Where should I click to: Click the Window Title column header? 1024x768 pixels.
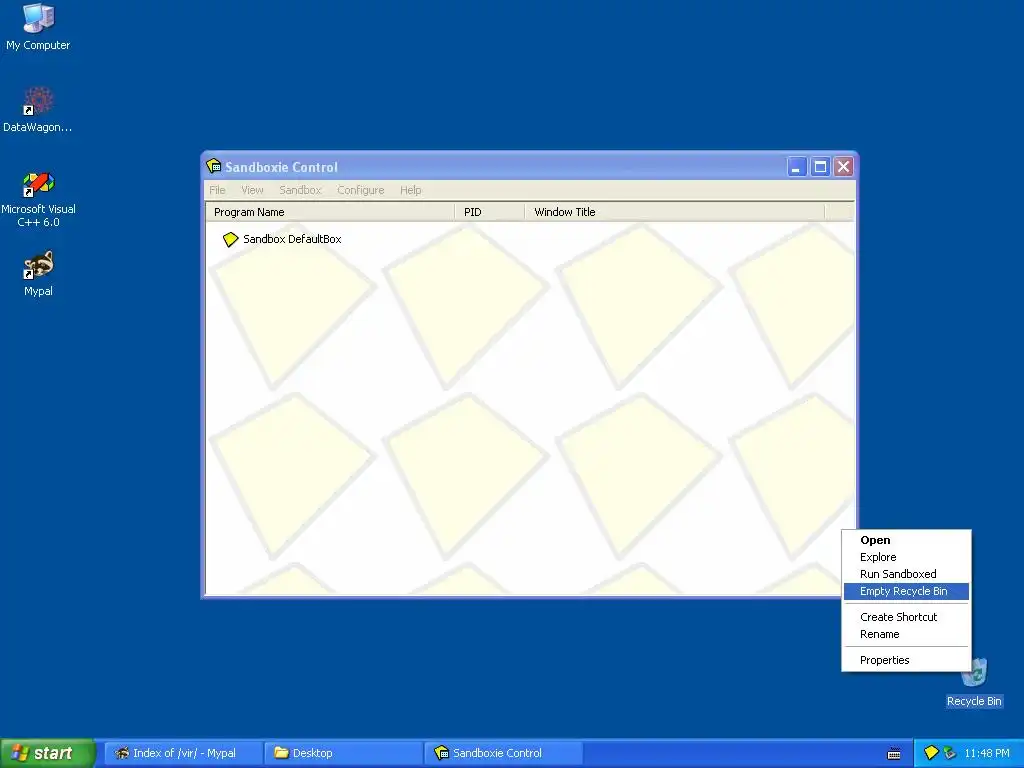tap(675, 212)
